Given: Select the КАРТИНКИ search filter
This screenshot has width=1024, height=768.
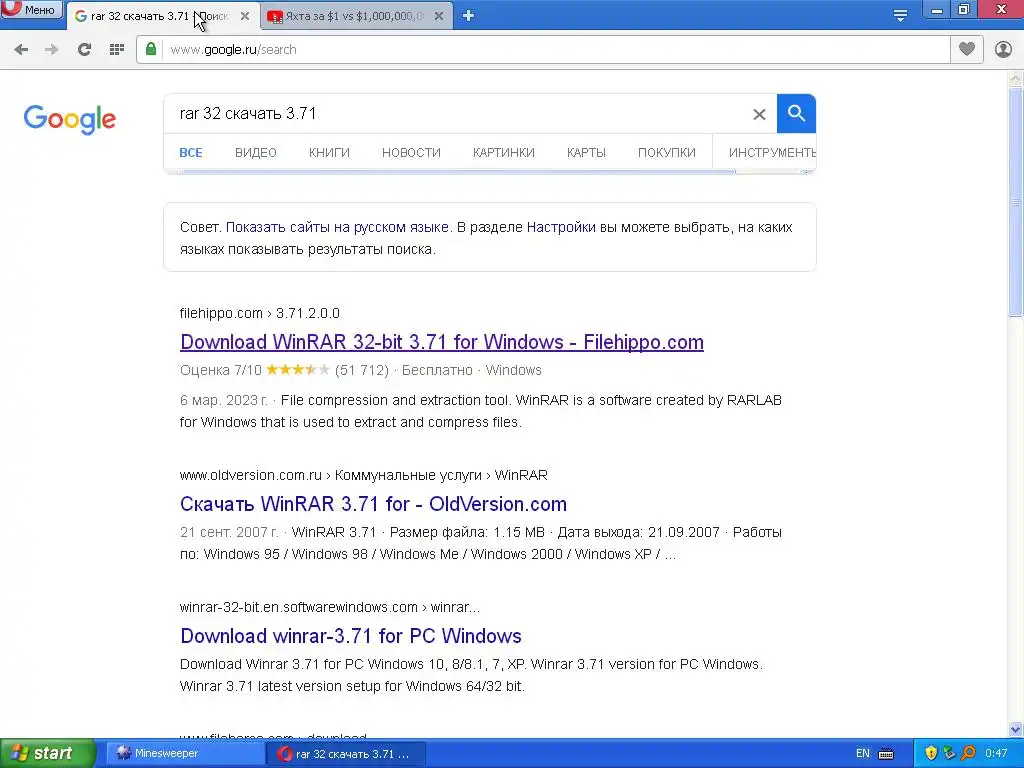Looking at the screenshot, I should click(x=504, y=153).
